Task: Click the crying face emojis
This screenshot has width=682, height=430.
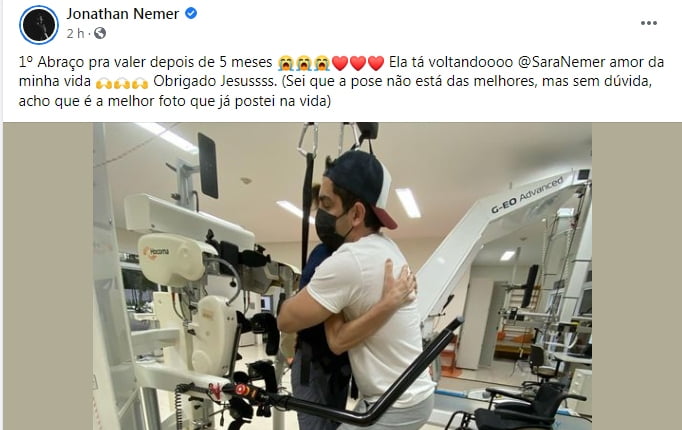Action: tap(304, 63)
